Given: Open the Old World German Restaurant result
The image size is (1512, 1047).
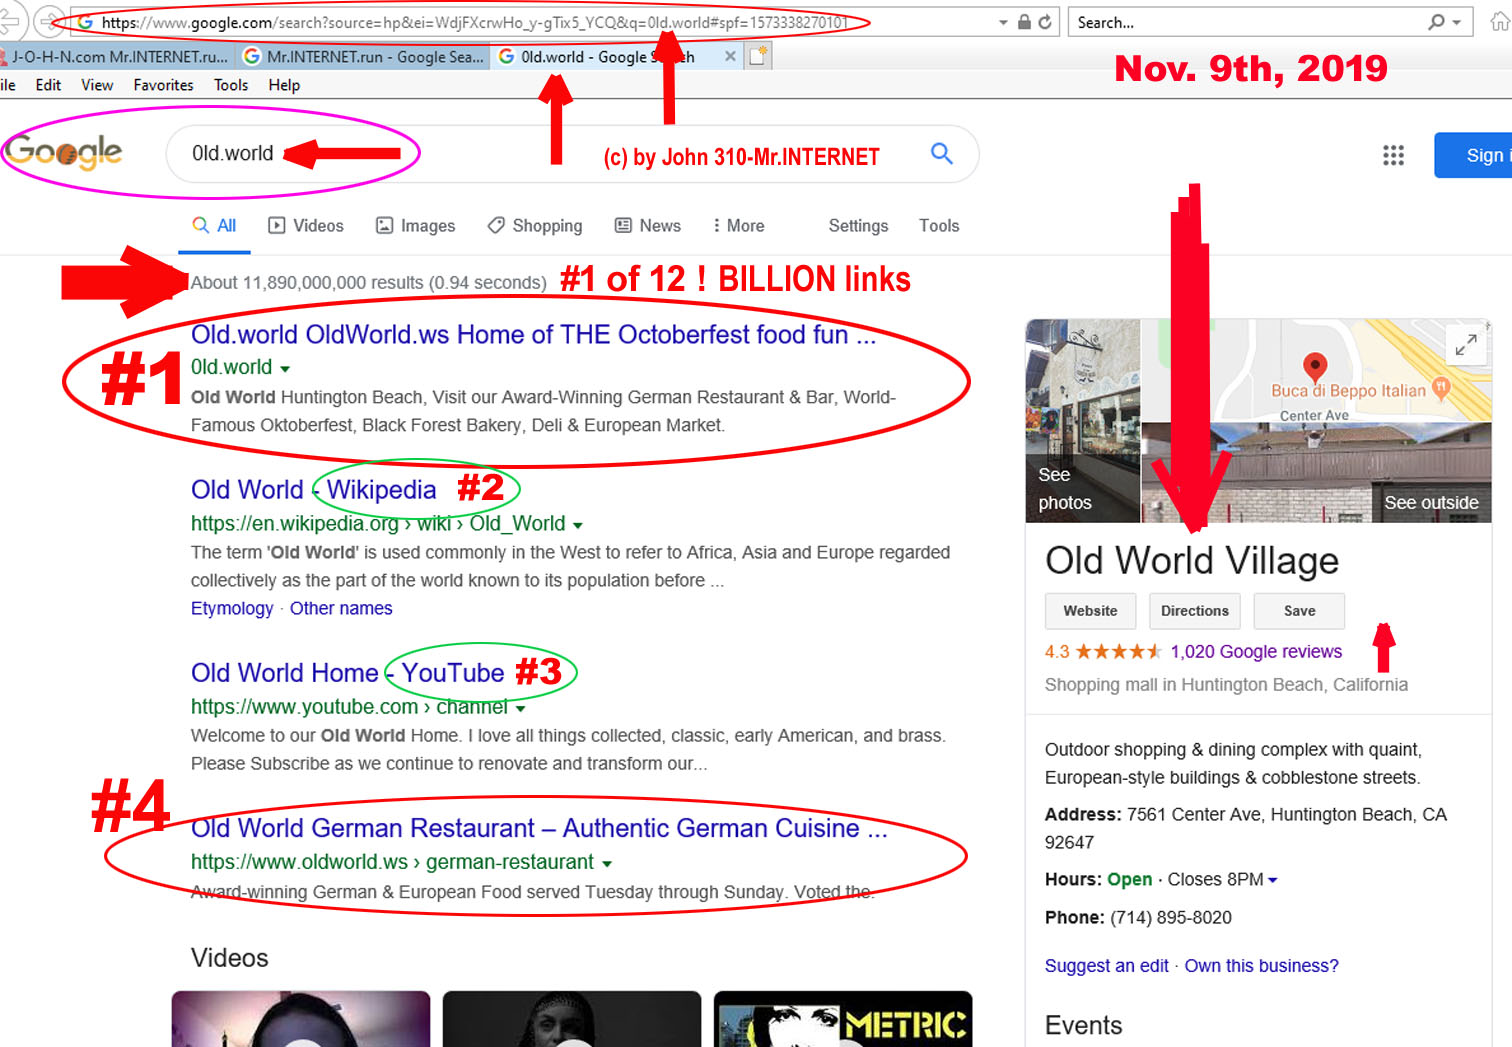Looking at the screenshot, I should [539, 828].
